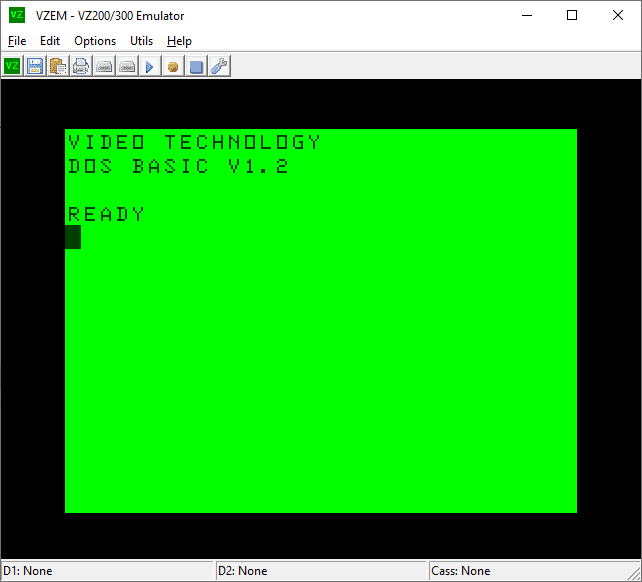Click the DOS BASIC V1.2 text line

[178, 166]
